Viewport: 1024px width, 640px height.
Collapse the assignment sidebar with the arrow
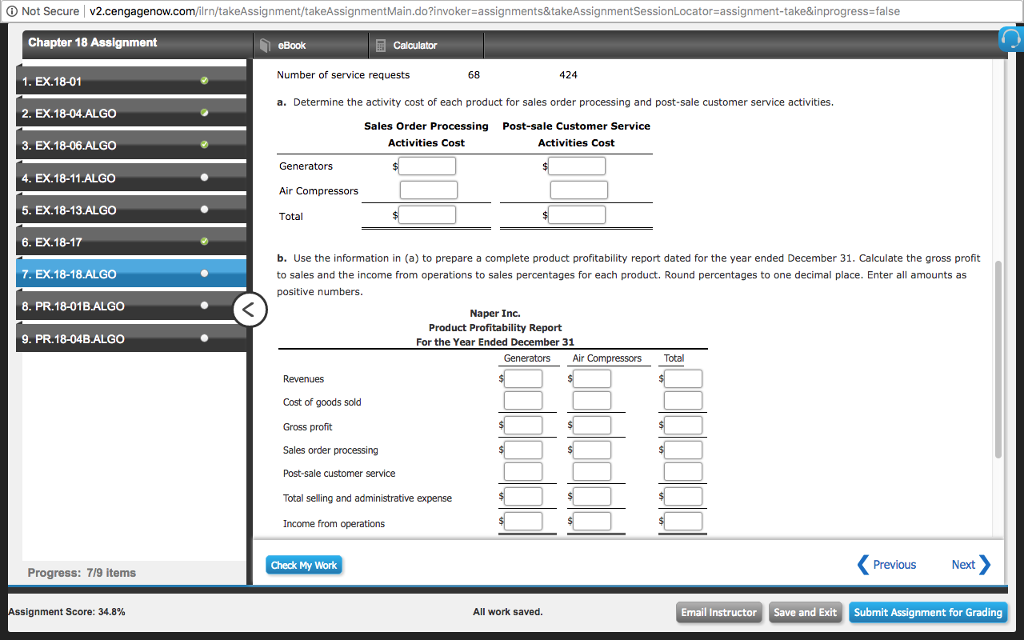pyautogui.click(x=250, y=309)
